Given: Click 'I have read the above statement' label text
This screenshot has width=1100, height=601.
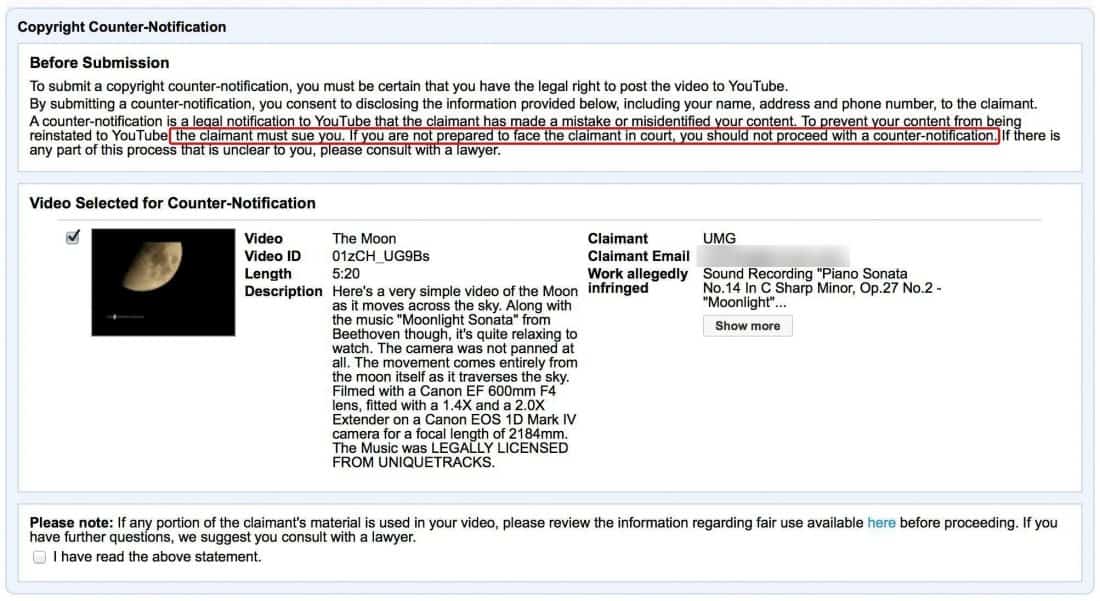Looking at the screenshot, I should tap(157, 557).
